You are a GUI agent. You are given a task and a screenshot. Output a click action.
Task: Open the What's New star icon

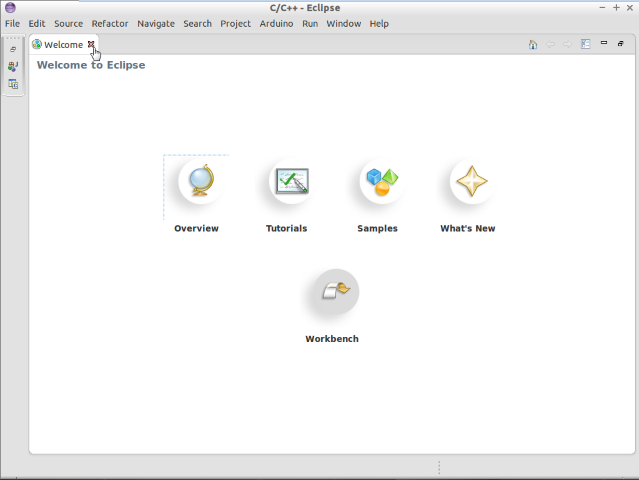tap(472, 181)
